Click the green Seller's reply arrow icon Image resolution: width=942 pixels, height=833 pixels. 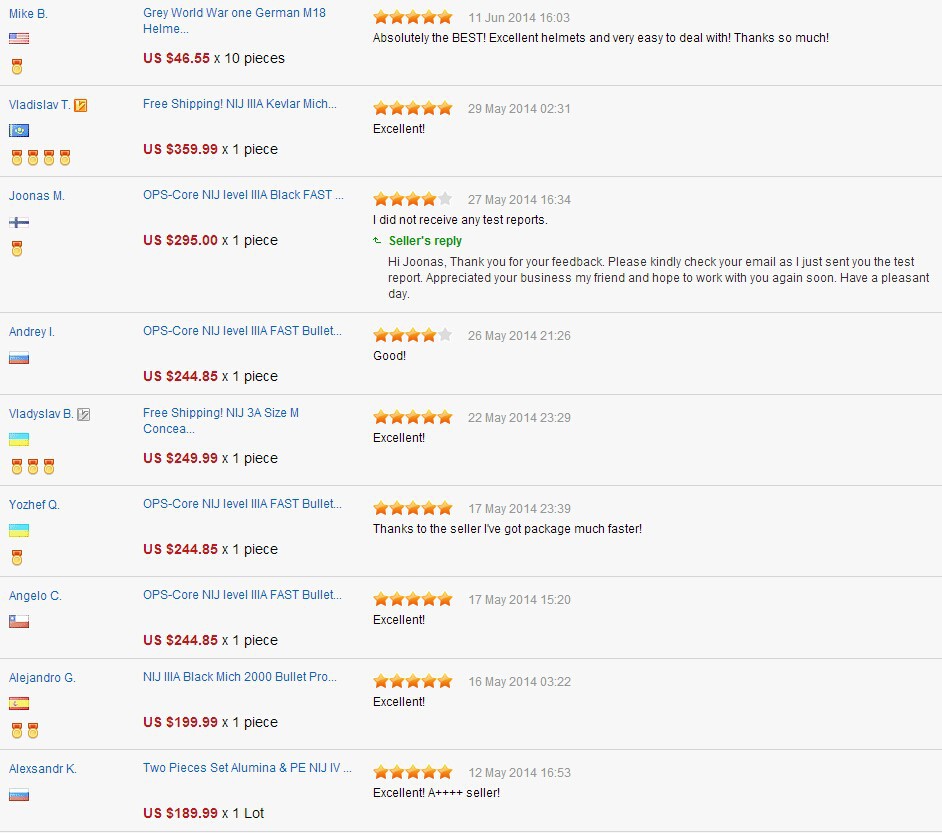[377, 241]
